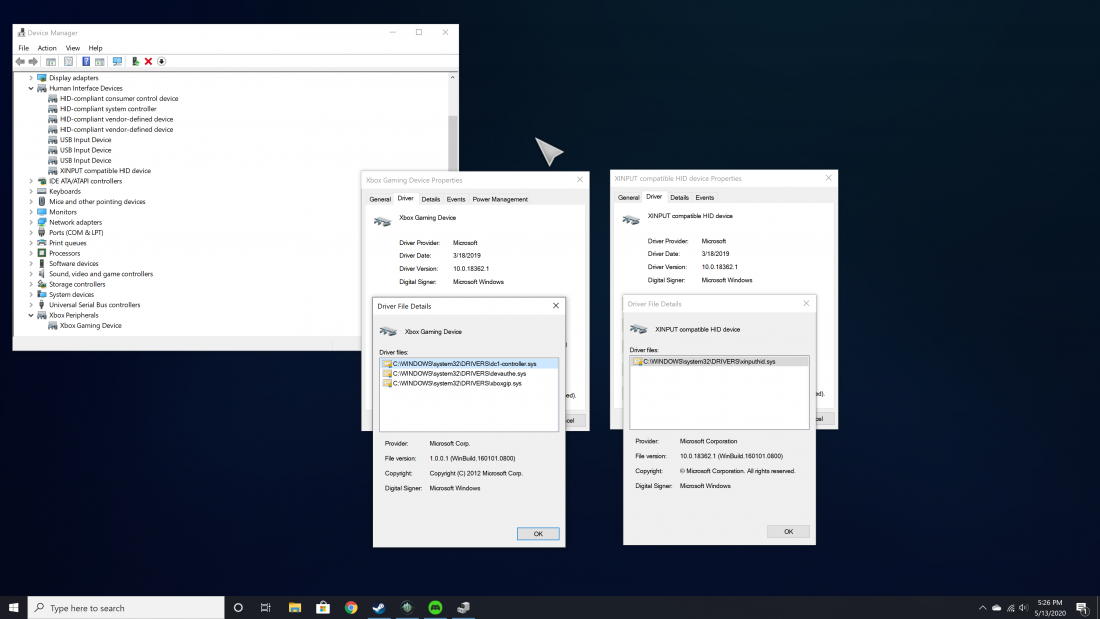
Task: Click the Disable device down-arrow toolbar icon
Action: (x=161, y=62)
